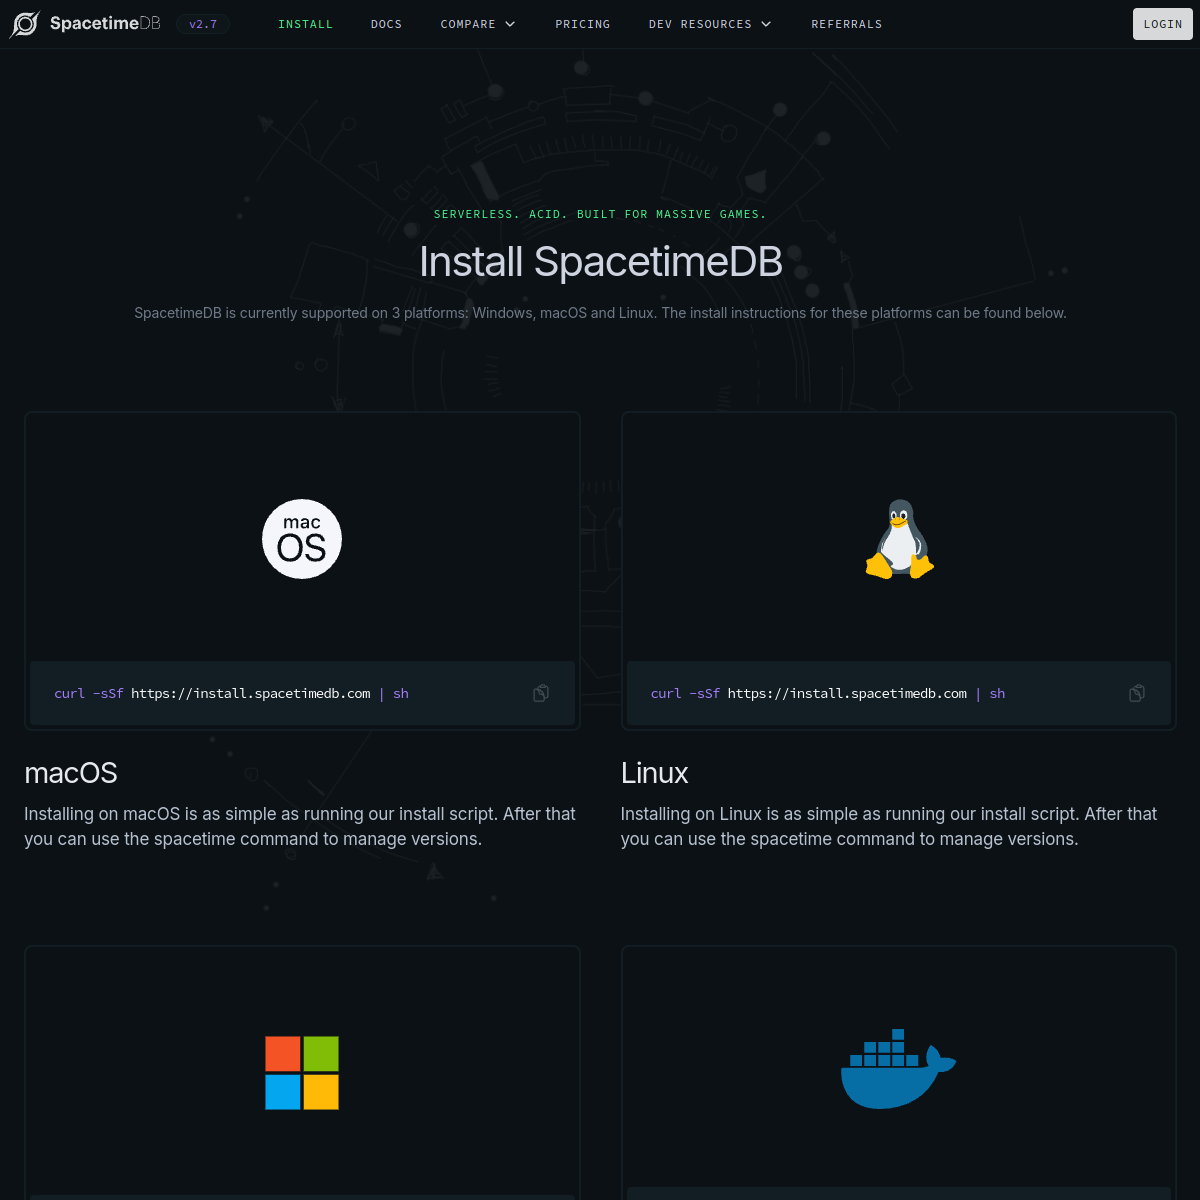This screenshot has height=1200, width=1200.
Task: Click the 'Installing on Linux' description paragraph
Action: [x=889, y=826]
